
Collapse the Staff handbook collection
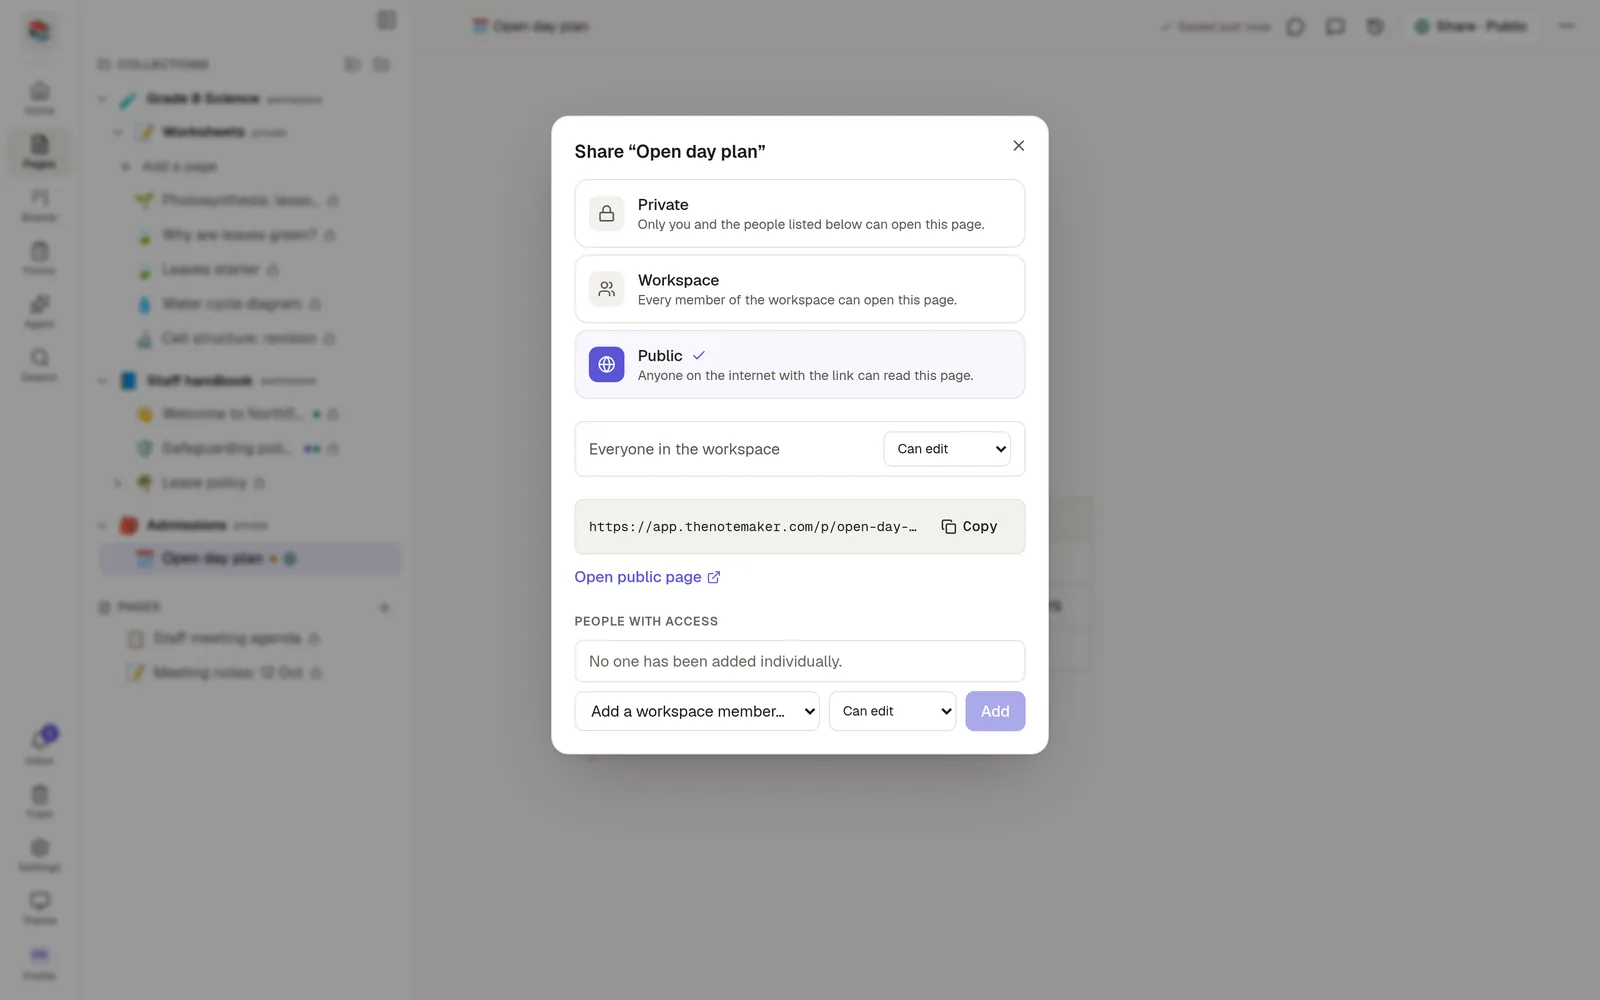[x=102, y=381]
